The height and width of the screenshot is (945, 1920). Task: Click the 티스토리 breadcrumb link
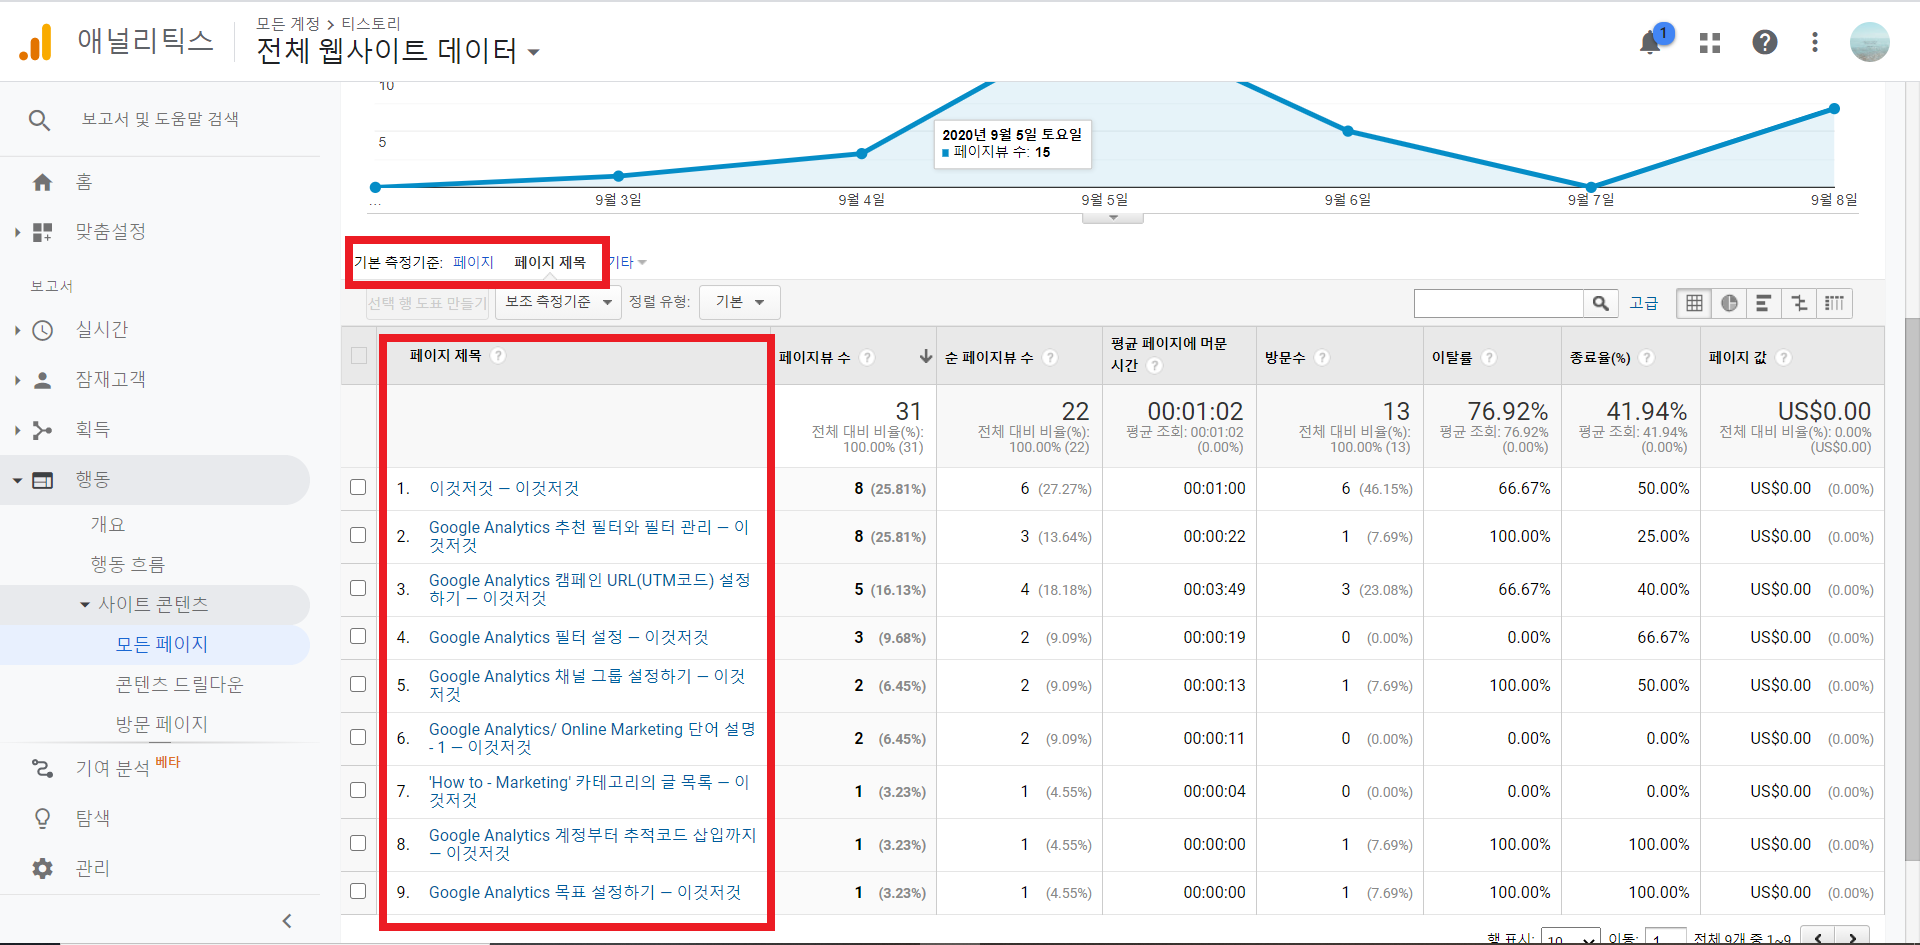pyautogui.click(x=370, y=23)
